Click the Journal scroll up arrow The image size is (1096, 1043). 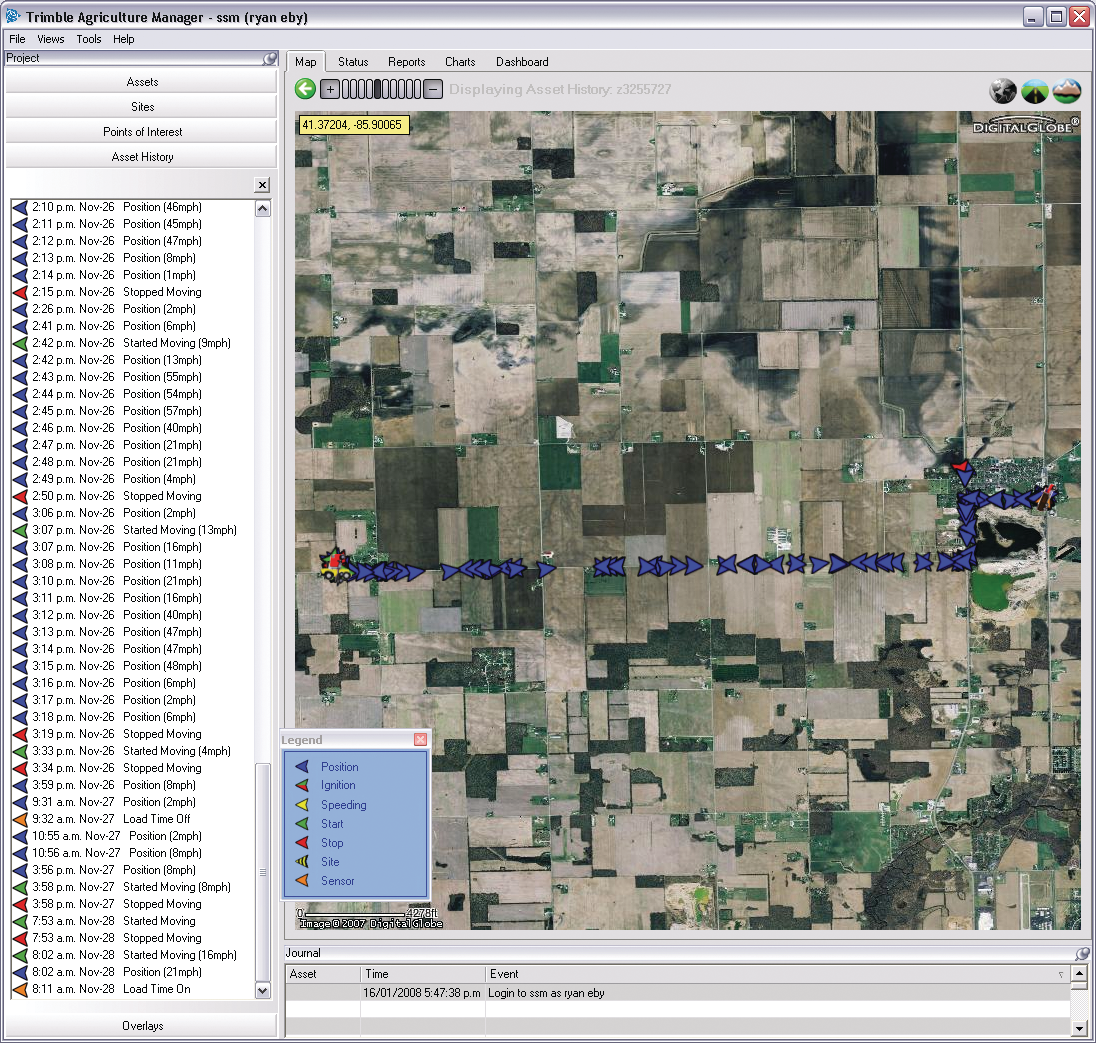pos(1079,973)
